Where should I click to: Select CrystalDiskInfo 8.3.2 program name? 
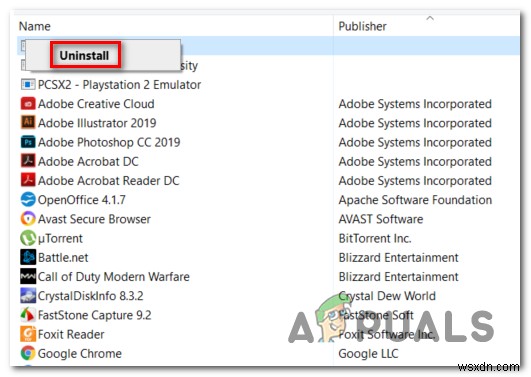point(91,296)
